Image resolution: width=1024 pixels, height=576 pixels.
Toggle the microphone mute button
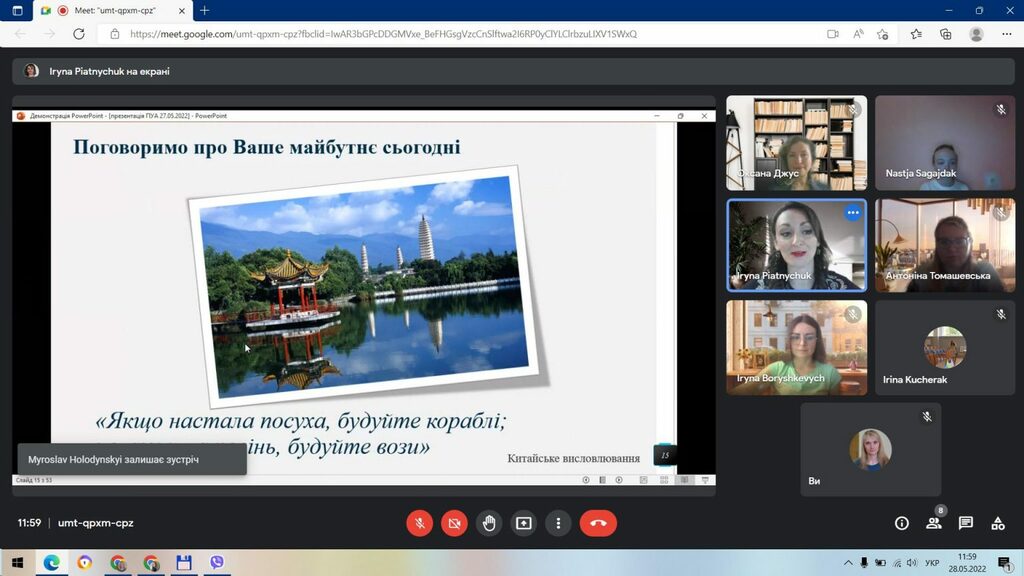pos(419,523)
